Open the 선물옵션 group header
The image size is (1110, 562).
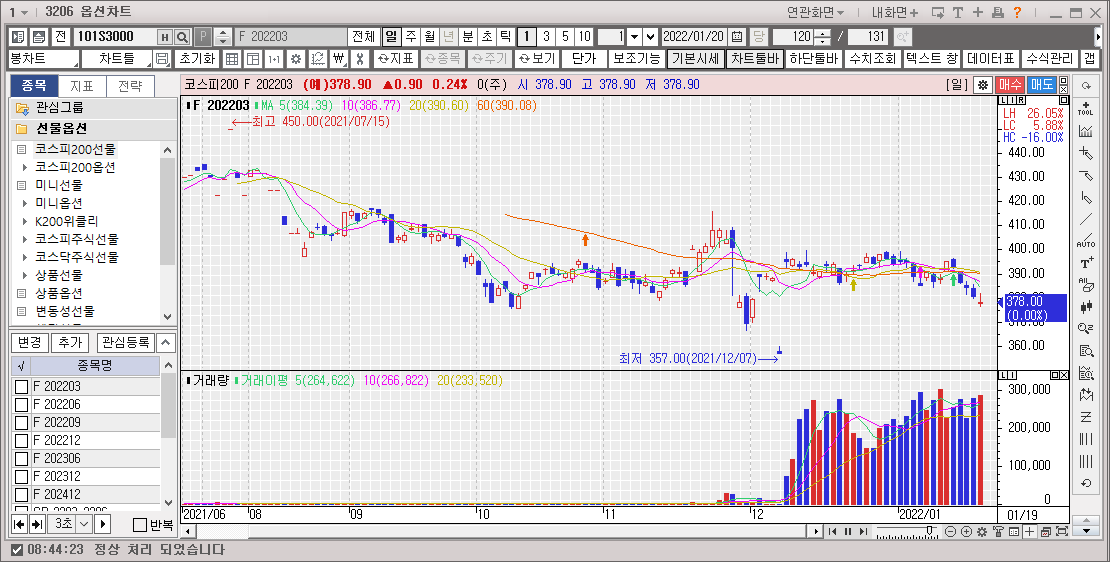(93, 130)
